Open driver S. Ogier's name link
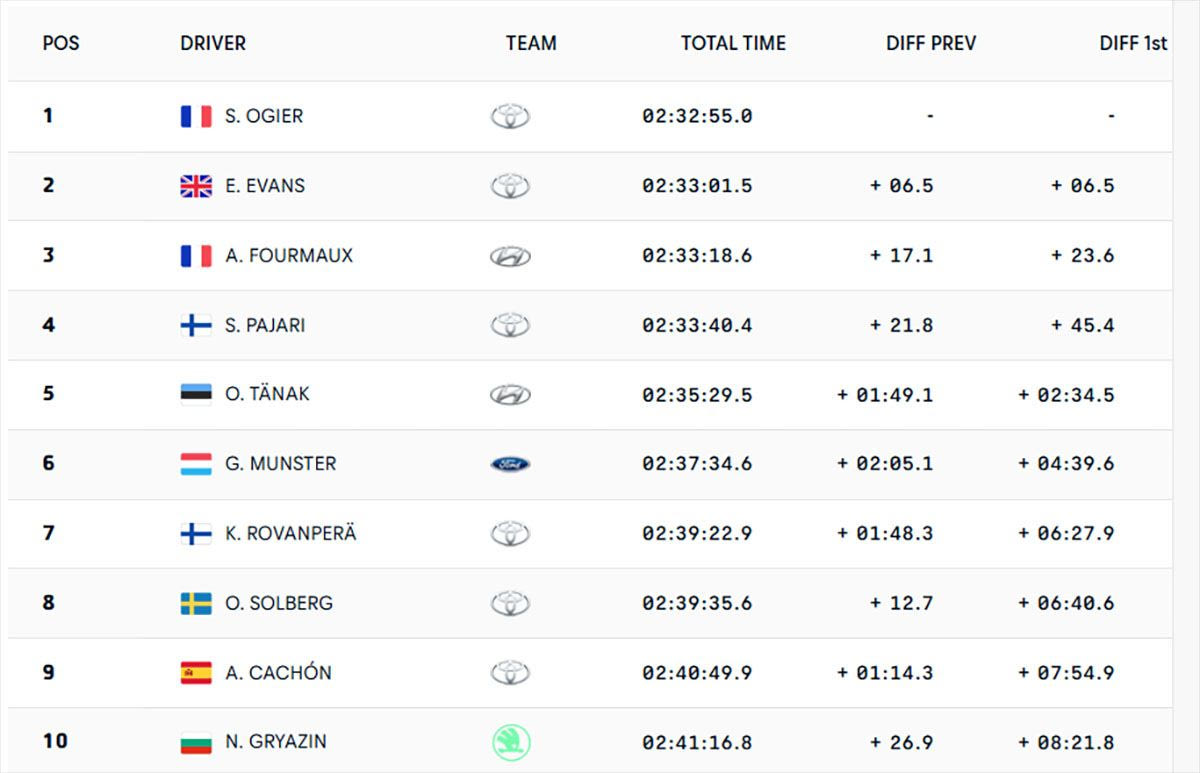 coord(264,116)
